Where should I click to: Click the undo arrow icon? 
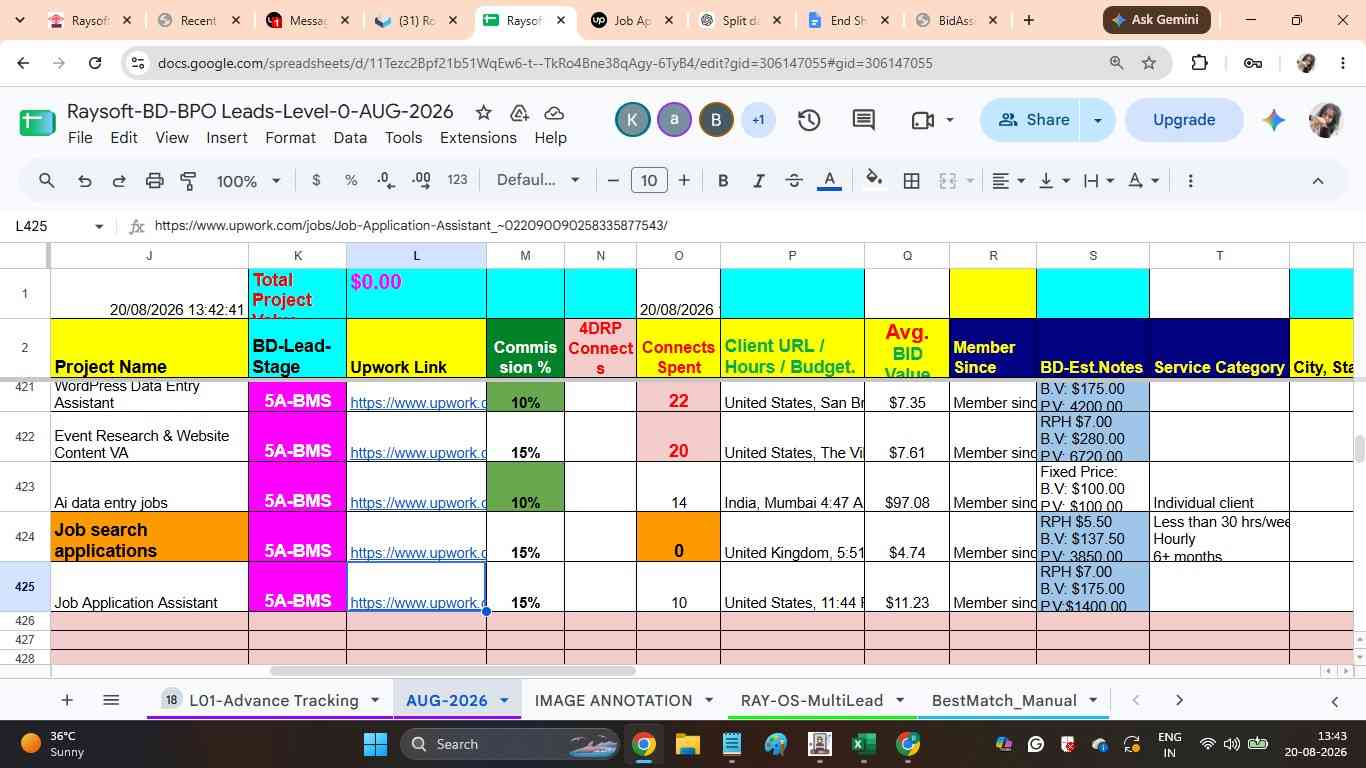point(85,181)
